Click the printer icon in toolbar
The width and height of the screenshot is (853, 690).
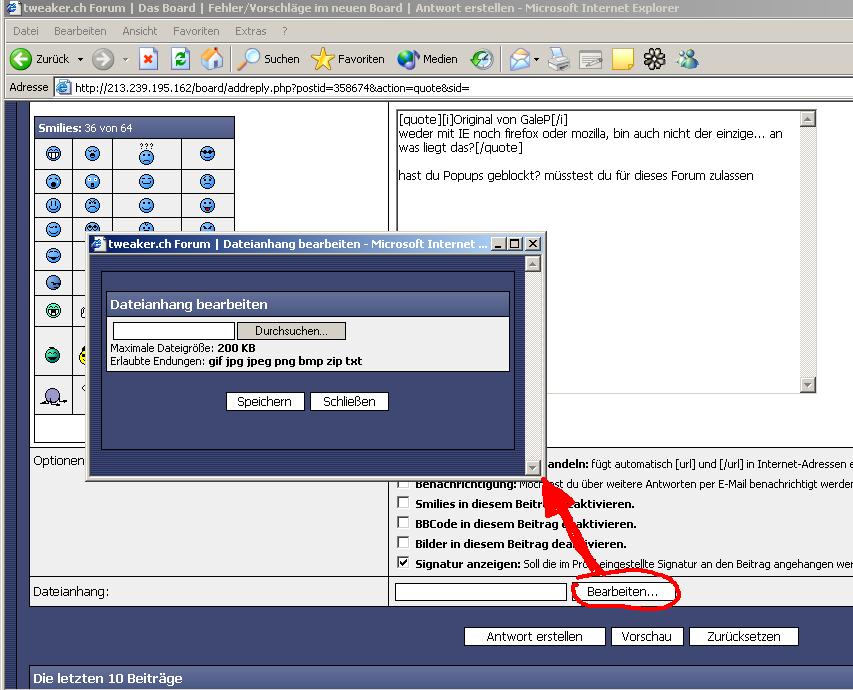(559, 59)
